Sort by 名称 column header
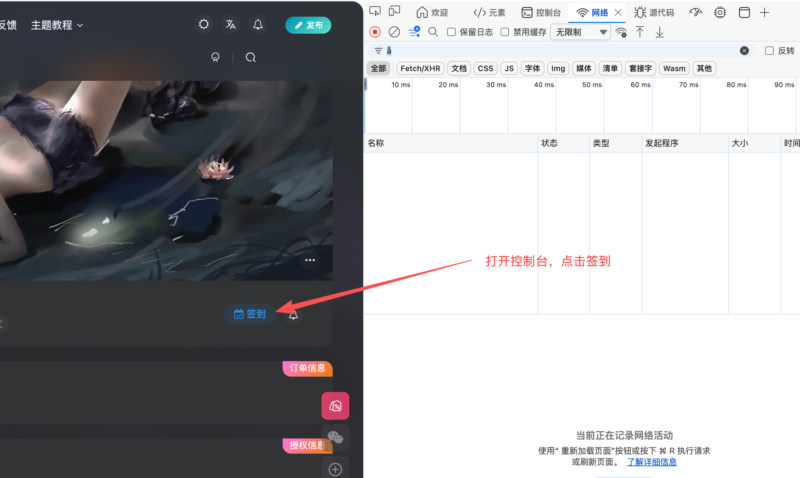The width and height of the screenshot is (800, 478). [x=451, y=143]
